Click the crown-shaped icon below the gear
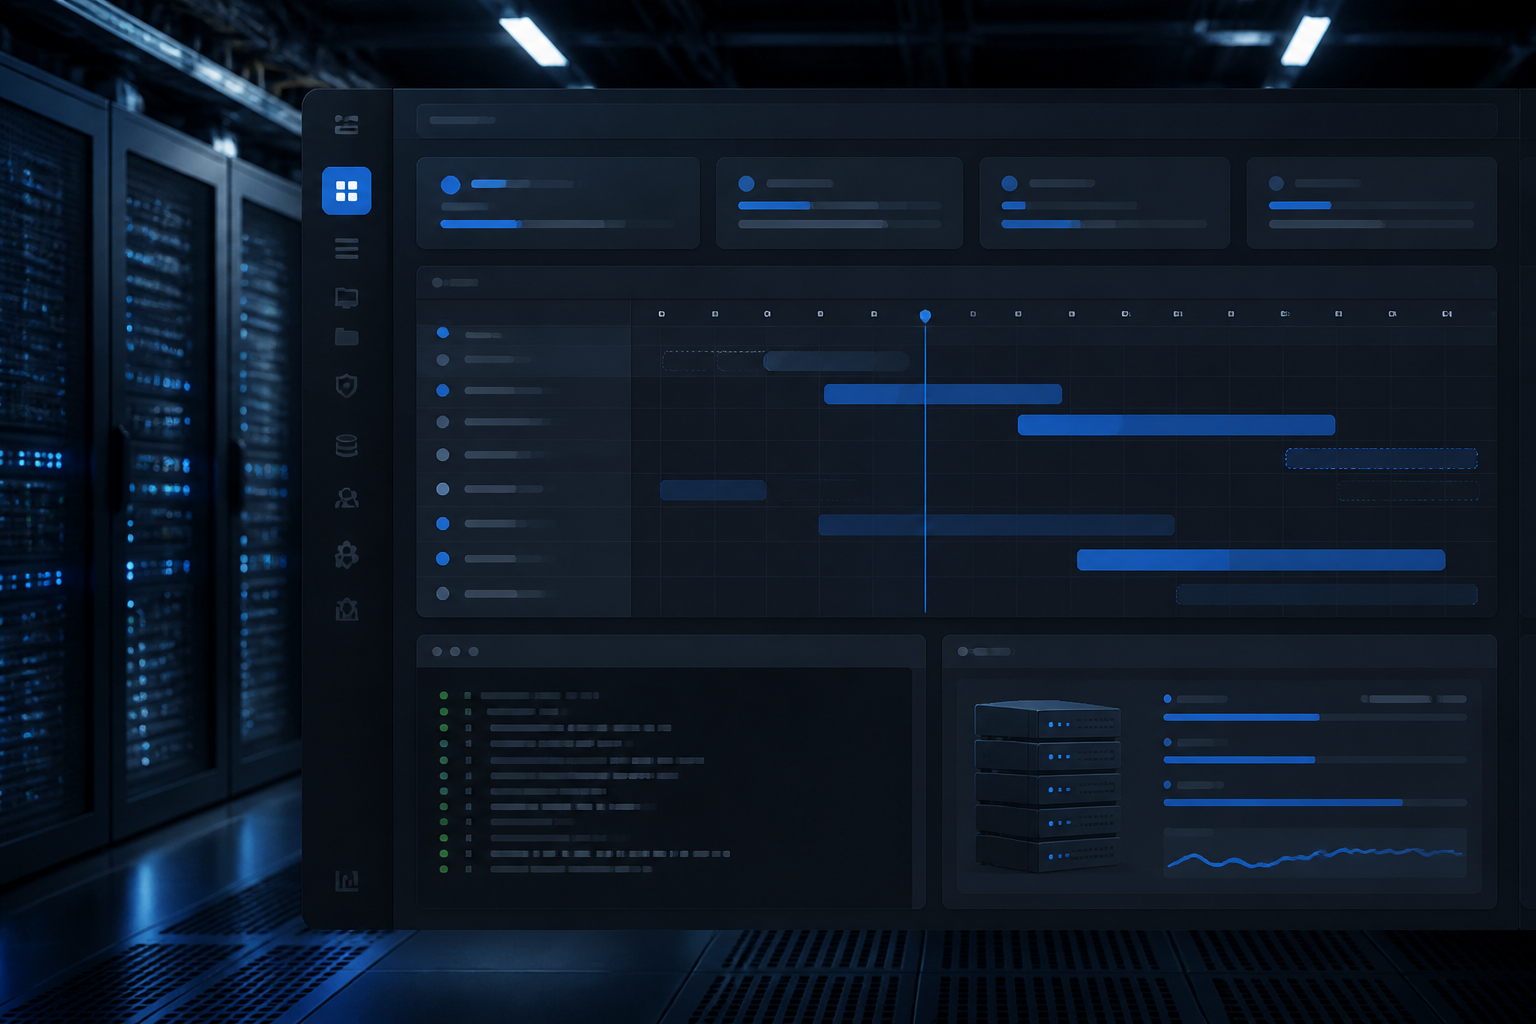The image size is (1536, 1024). (x=346, y=609)
